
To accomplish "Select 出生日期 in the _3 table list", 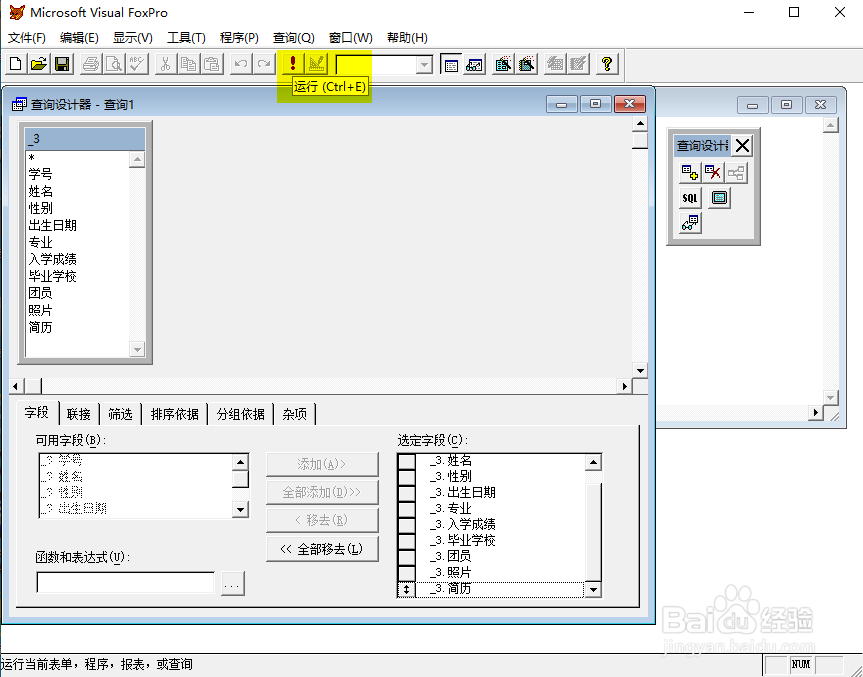I will pyautogui.click(x=52, y=225).
